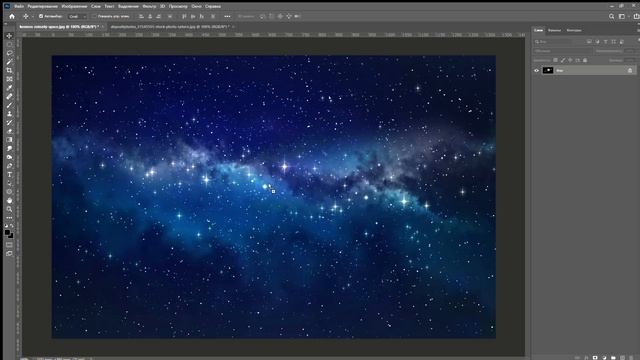The width and height of the screenshot is (640, 360).
Task: Open the Edit menu
Action: click(42, 7)
